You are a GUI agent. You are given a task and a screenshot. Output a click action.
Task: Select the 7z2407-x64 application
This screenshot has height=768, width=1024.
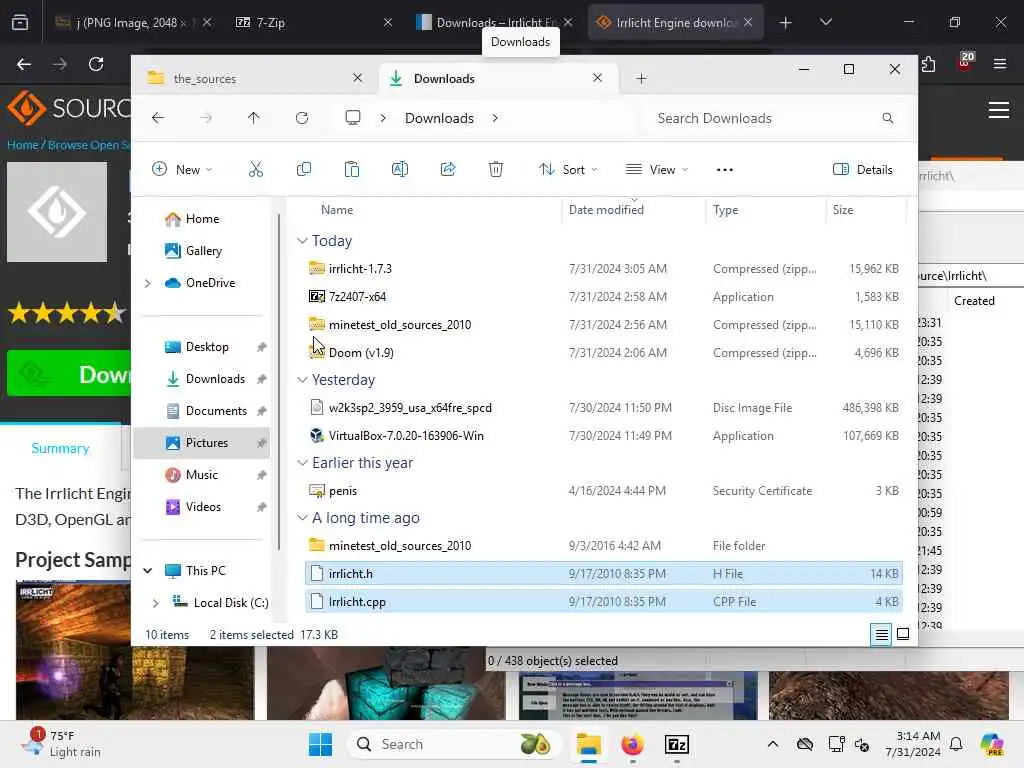point(604,297)
